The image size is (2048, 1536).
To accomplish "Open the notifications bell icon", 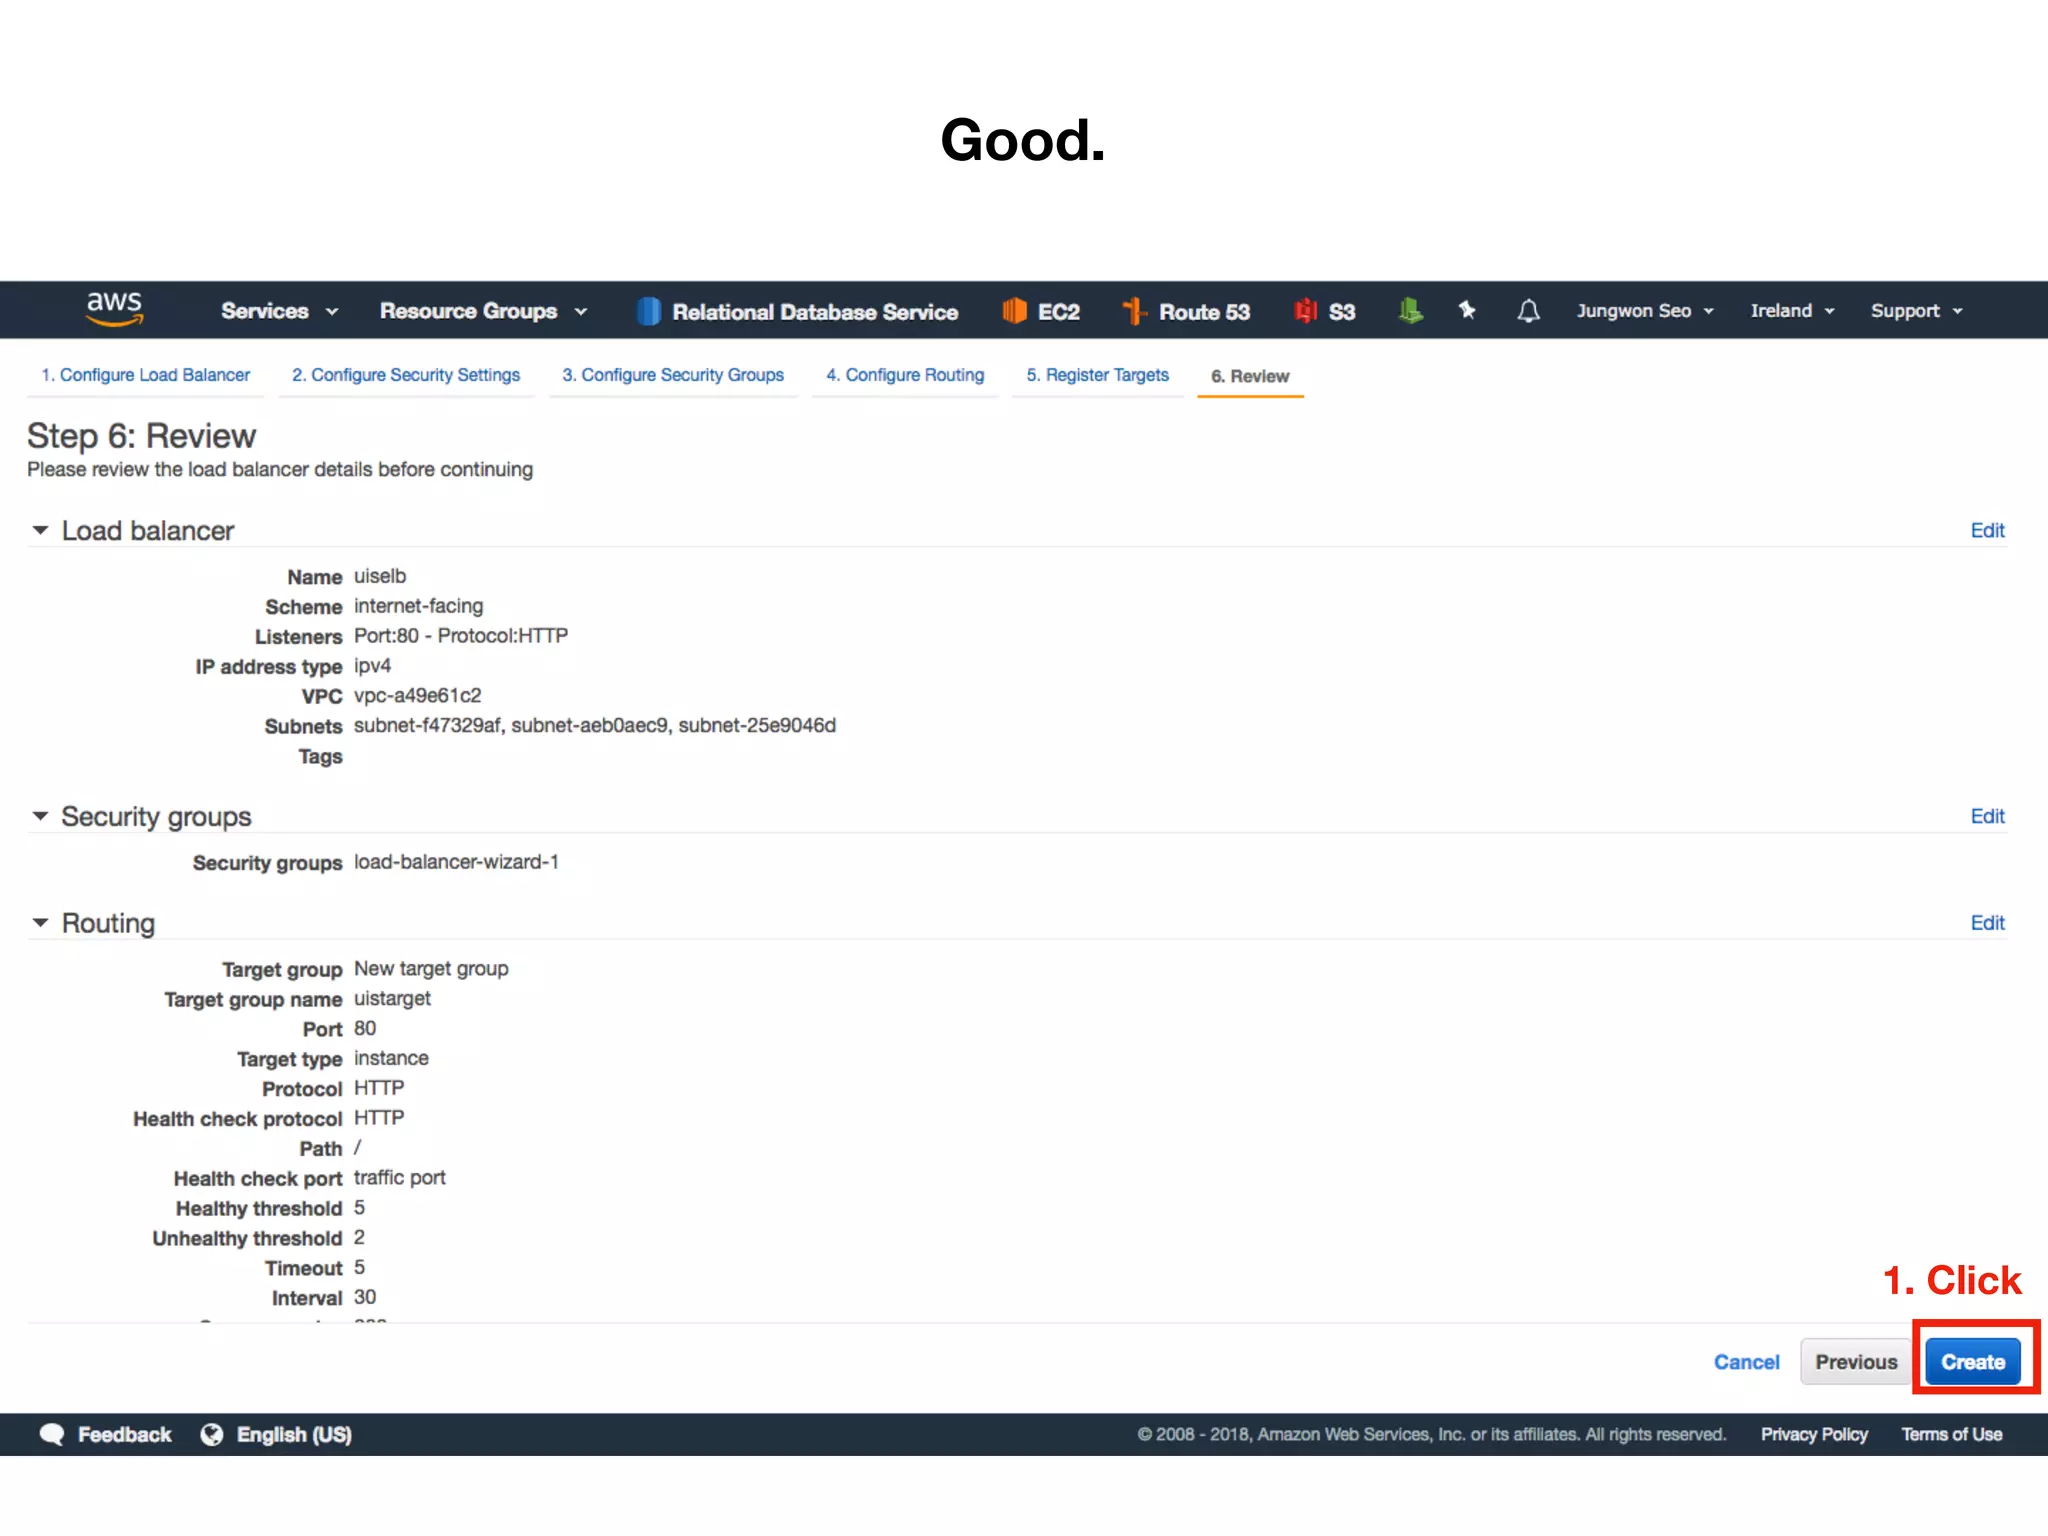I will click(1528, 311).
